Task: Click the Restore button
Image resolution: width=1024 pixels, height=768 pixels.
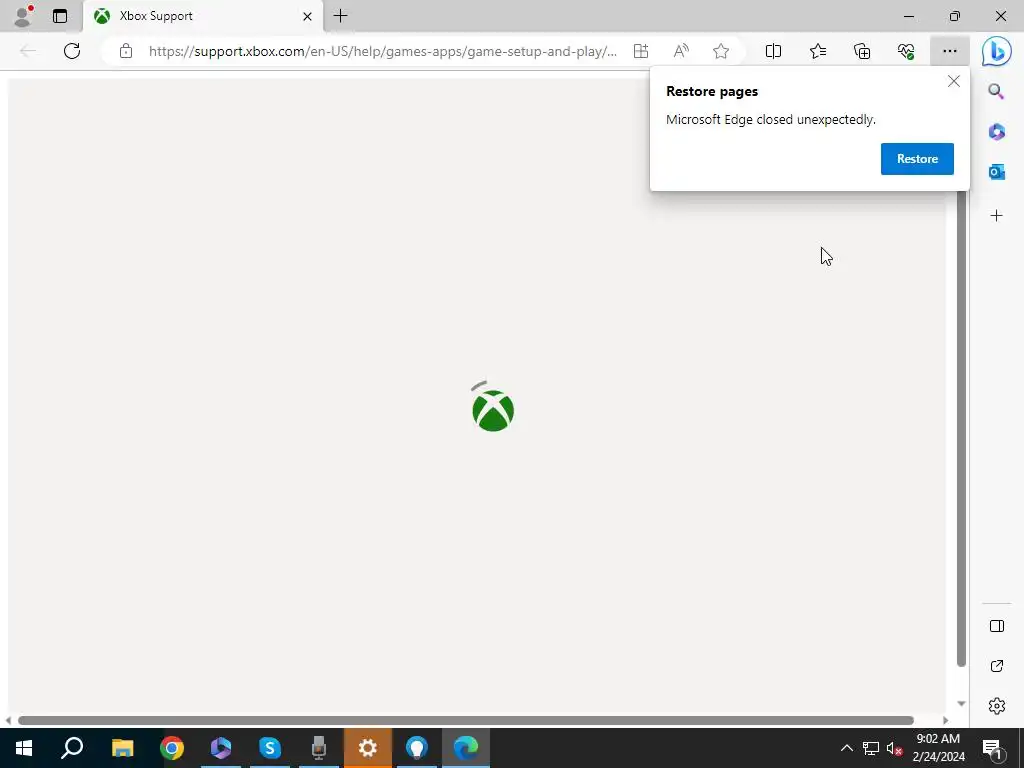Action: [917, 159]
